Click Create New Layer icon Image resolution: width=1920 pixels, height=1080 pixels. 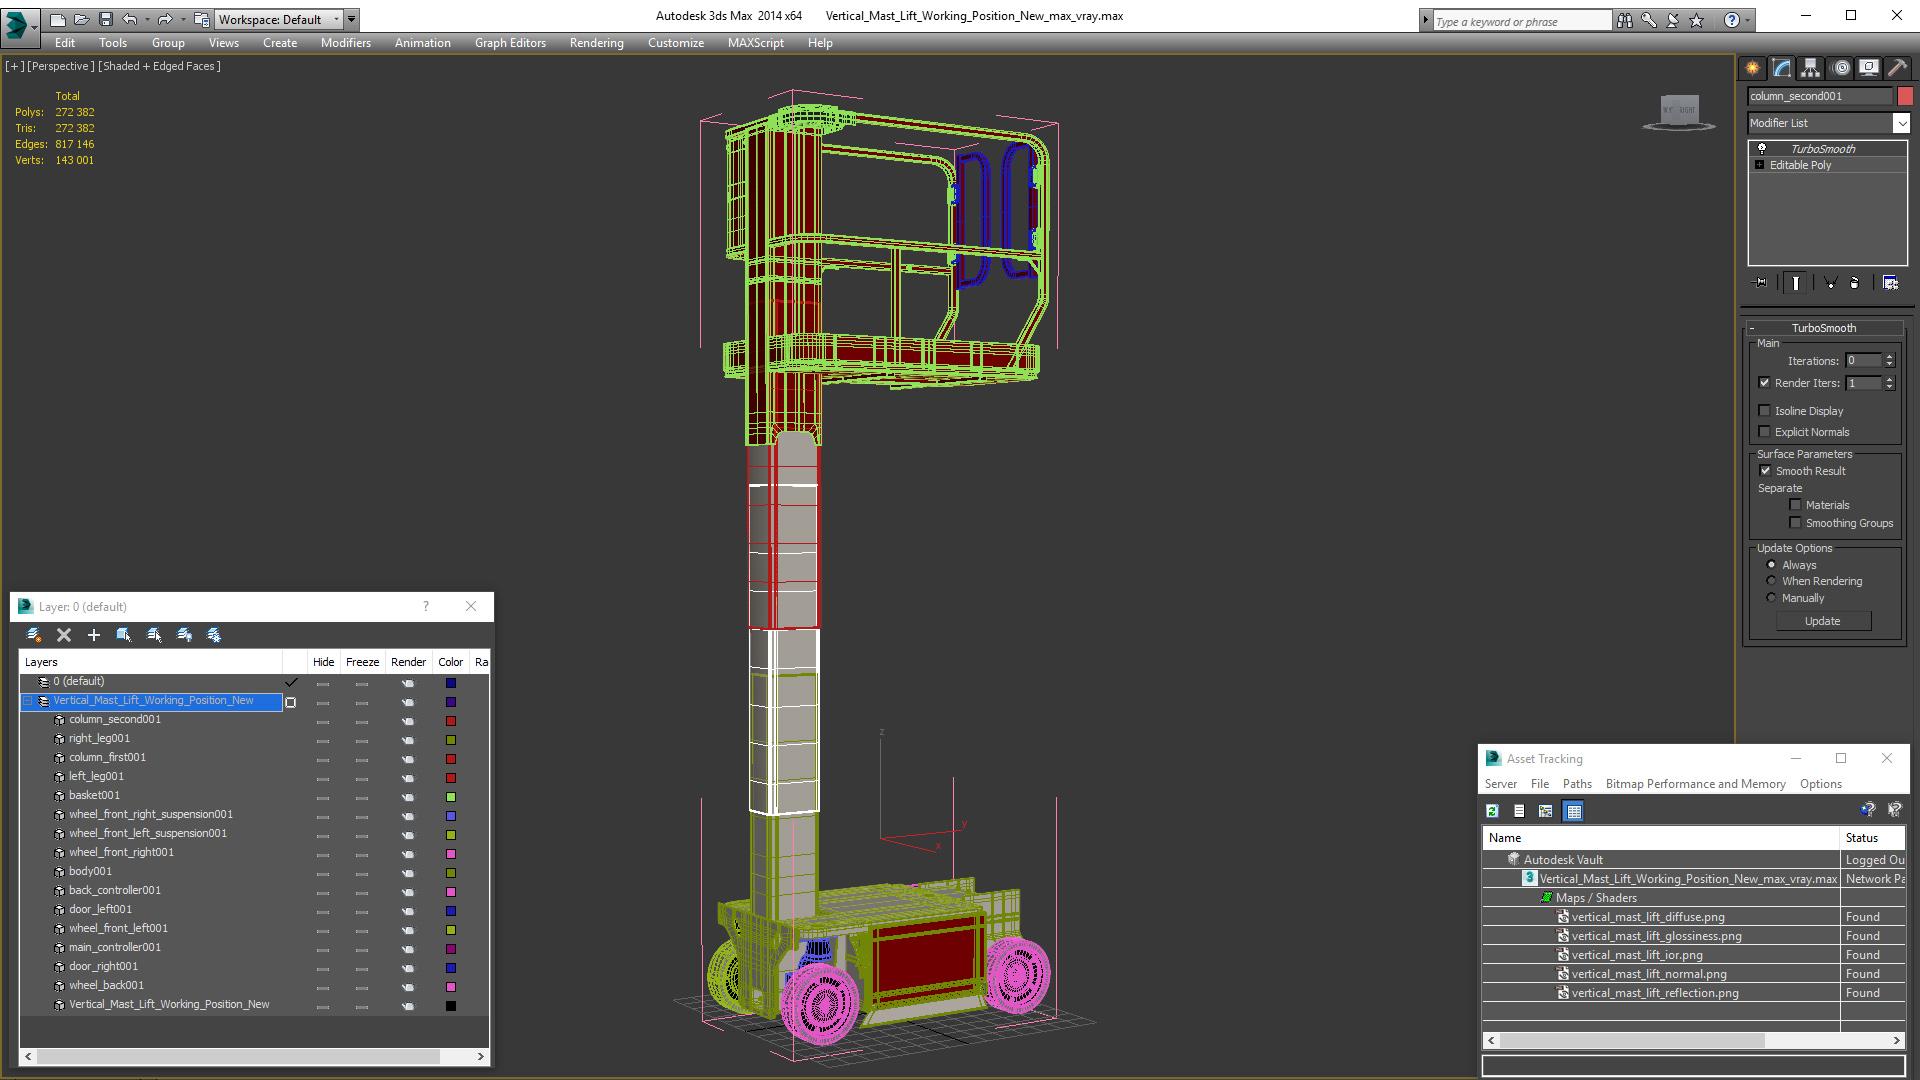tap(34, 635)
